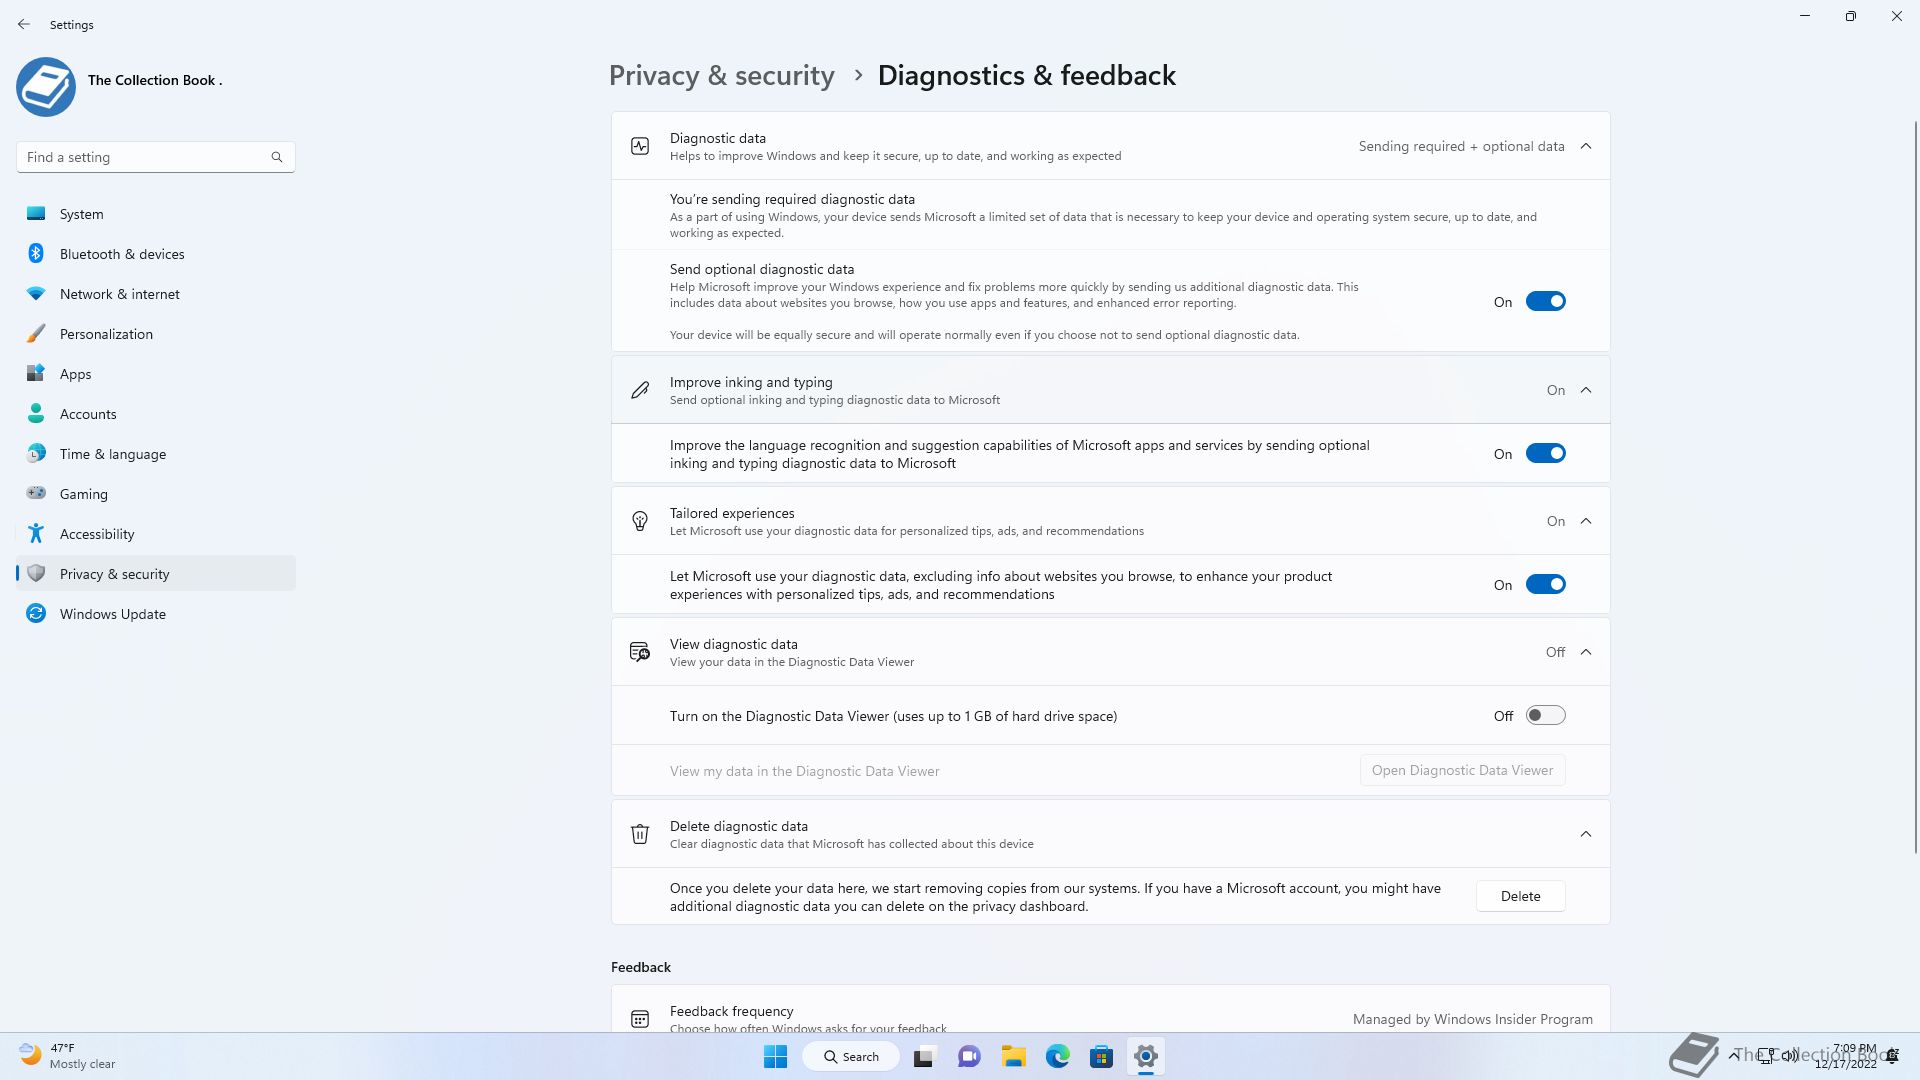Collapse the Delete diagnostic data chevron

tap(1586, 834)
